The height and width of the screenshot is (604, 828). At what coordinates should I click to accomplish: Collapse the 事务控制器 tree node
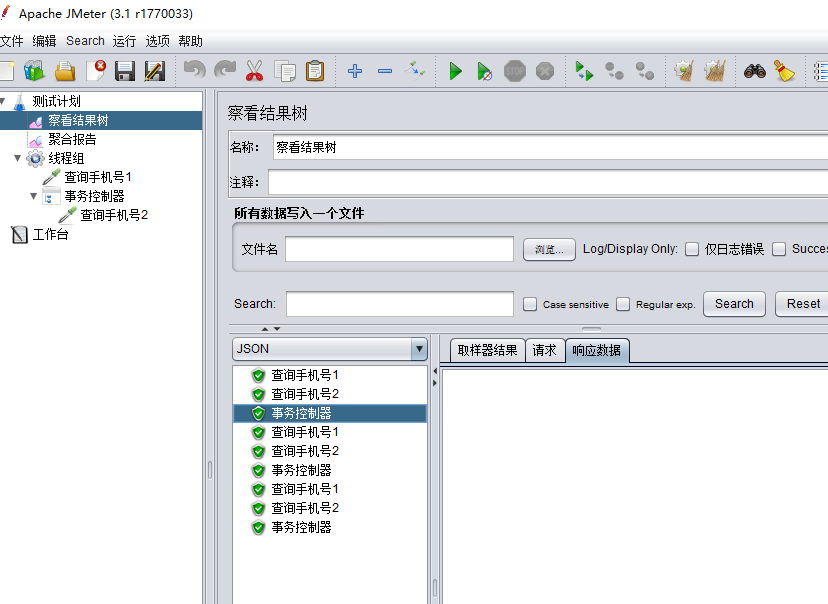point(33,196)
